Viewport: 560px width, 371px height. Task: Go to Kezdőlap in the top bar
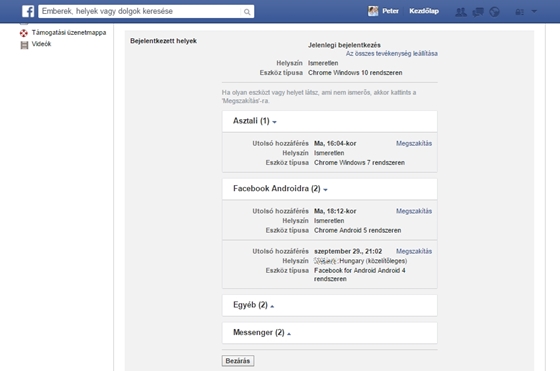tap(424, 11)
